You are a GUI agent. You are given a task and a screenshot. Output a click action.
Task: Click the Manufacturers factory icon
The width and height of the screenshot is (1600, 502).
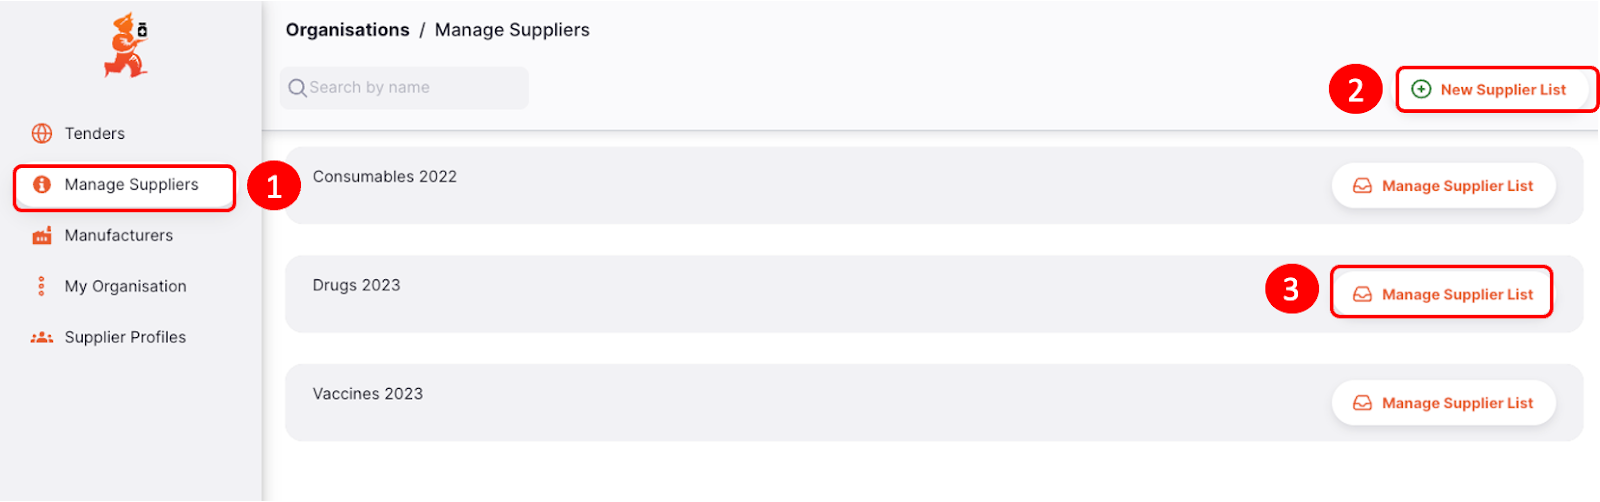point(42,235)
